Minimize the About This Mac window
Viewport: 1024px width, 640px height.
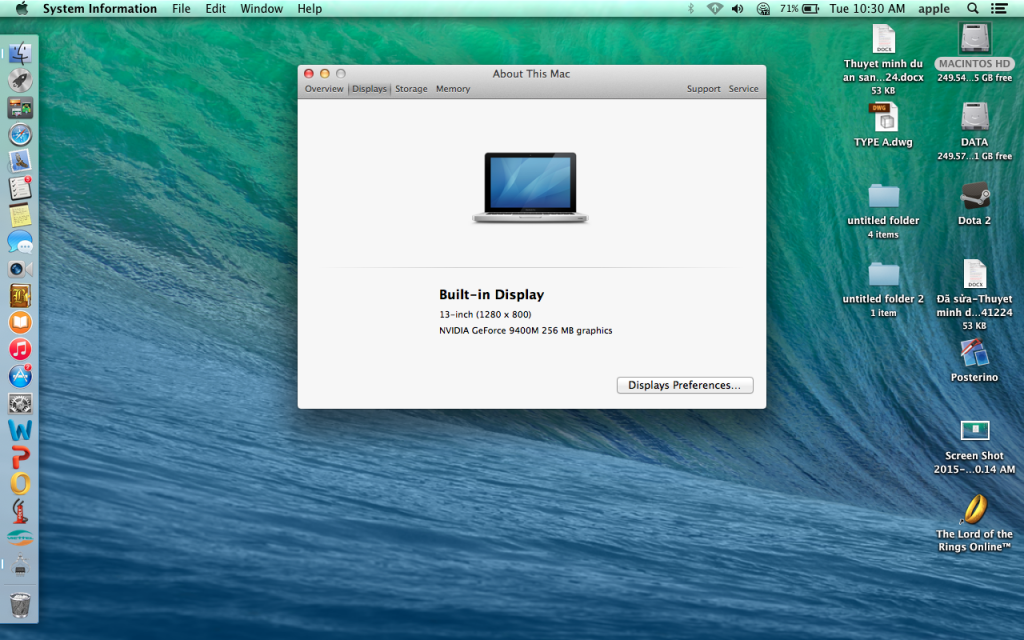tap(325, 74)
